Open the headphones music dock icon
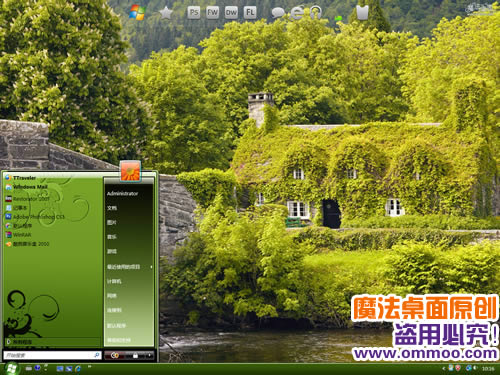This screenshot has height=375, width=500. pos(315,13)
